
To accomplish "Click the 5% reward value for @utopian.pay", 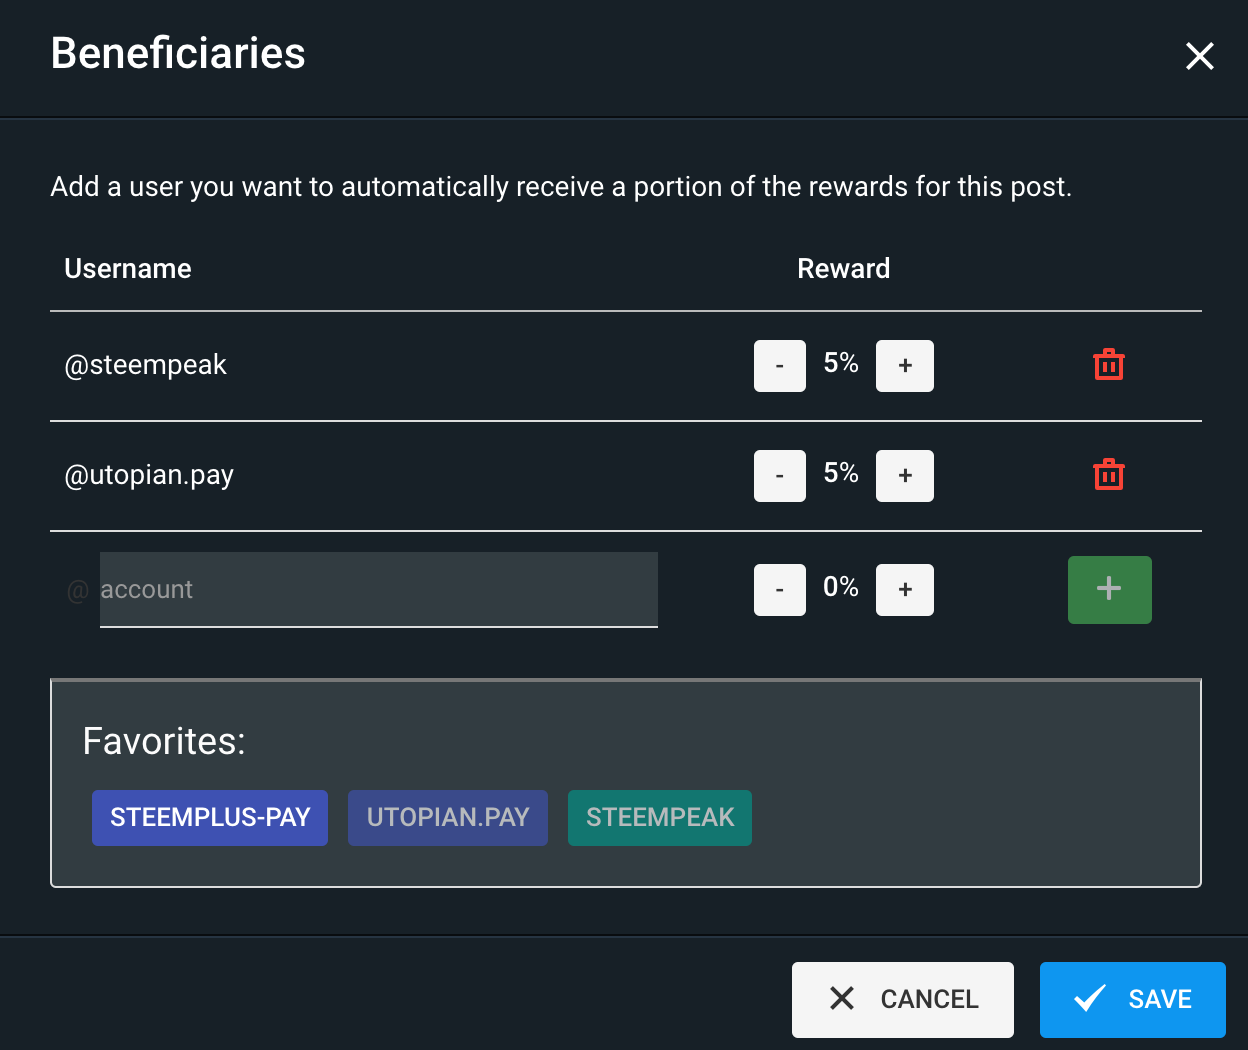I will tap(841, 473).
